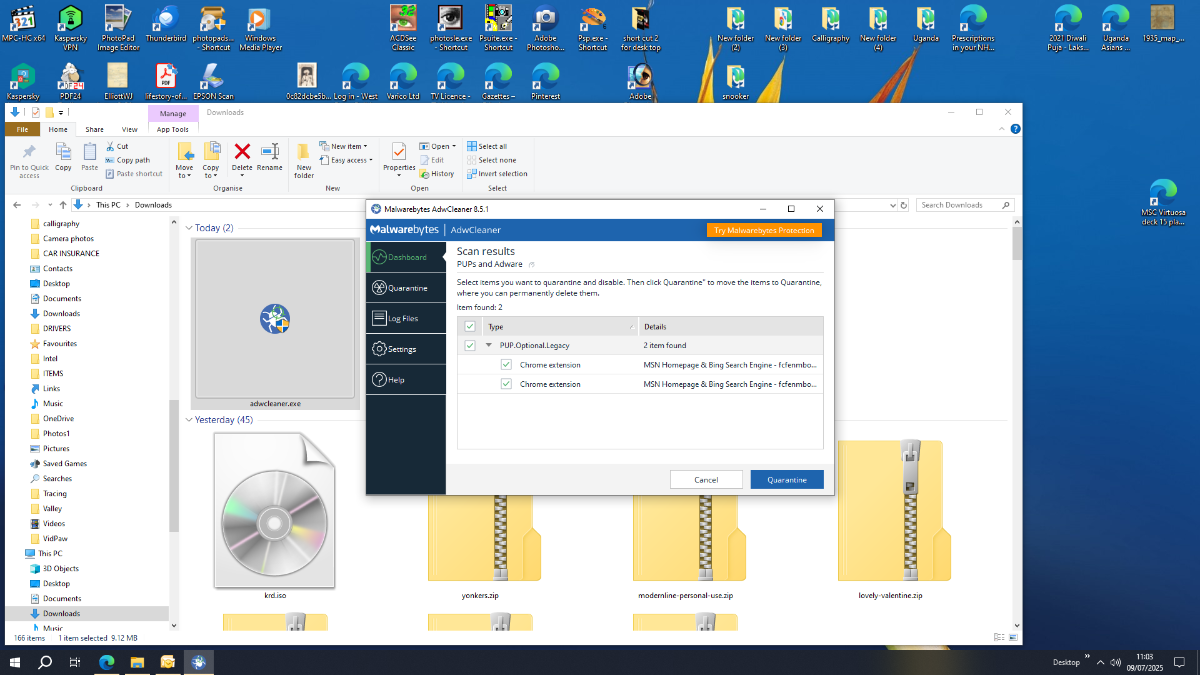Click Try Malwarebytes Protection button
Image resolution: width=1200 pixels, height=675 pixels.
point(764,230)
